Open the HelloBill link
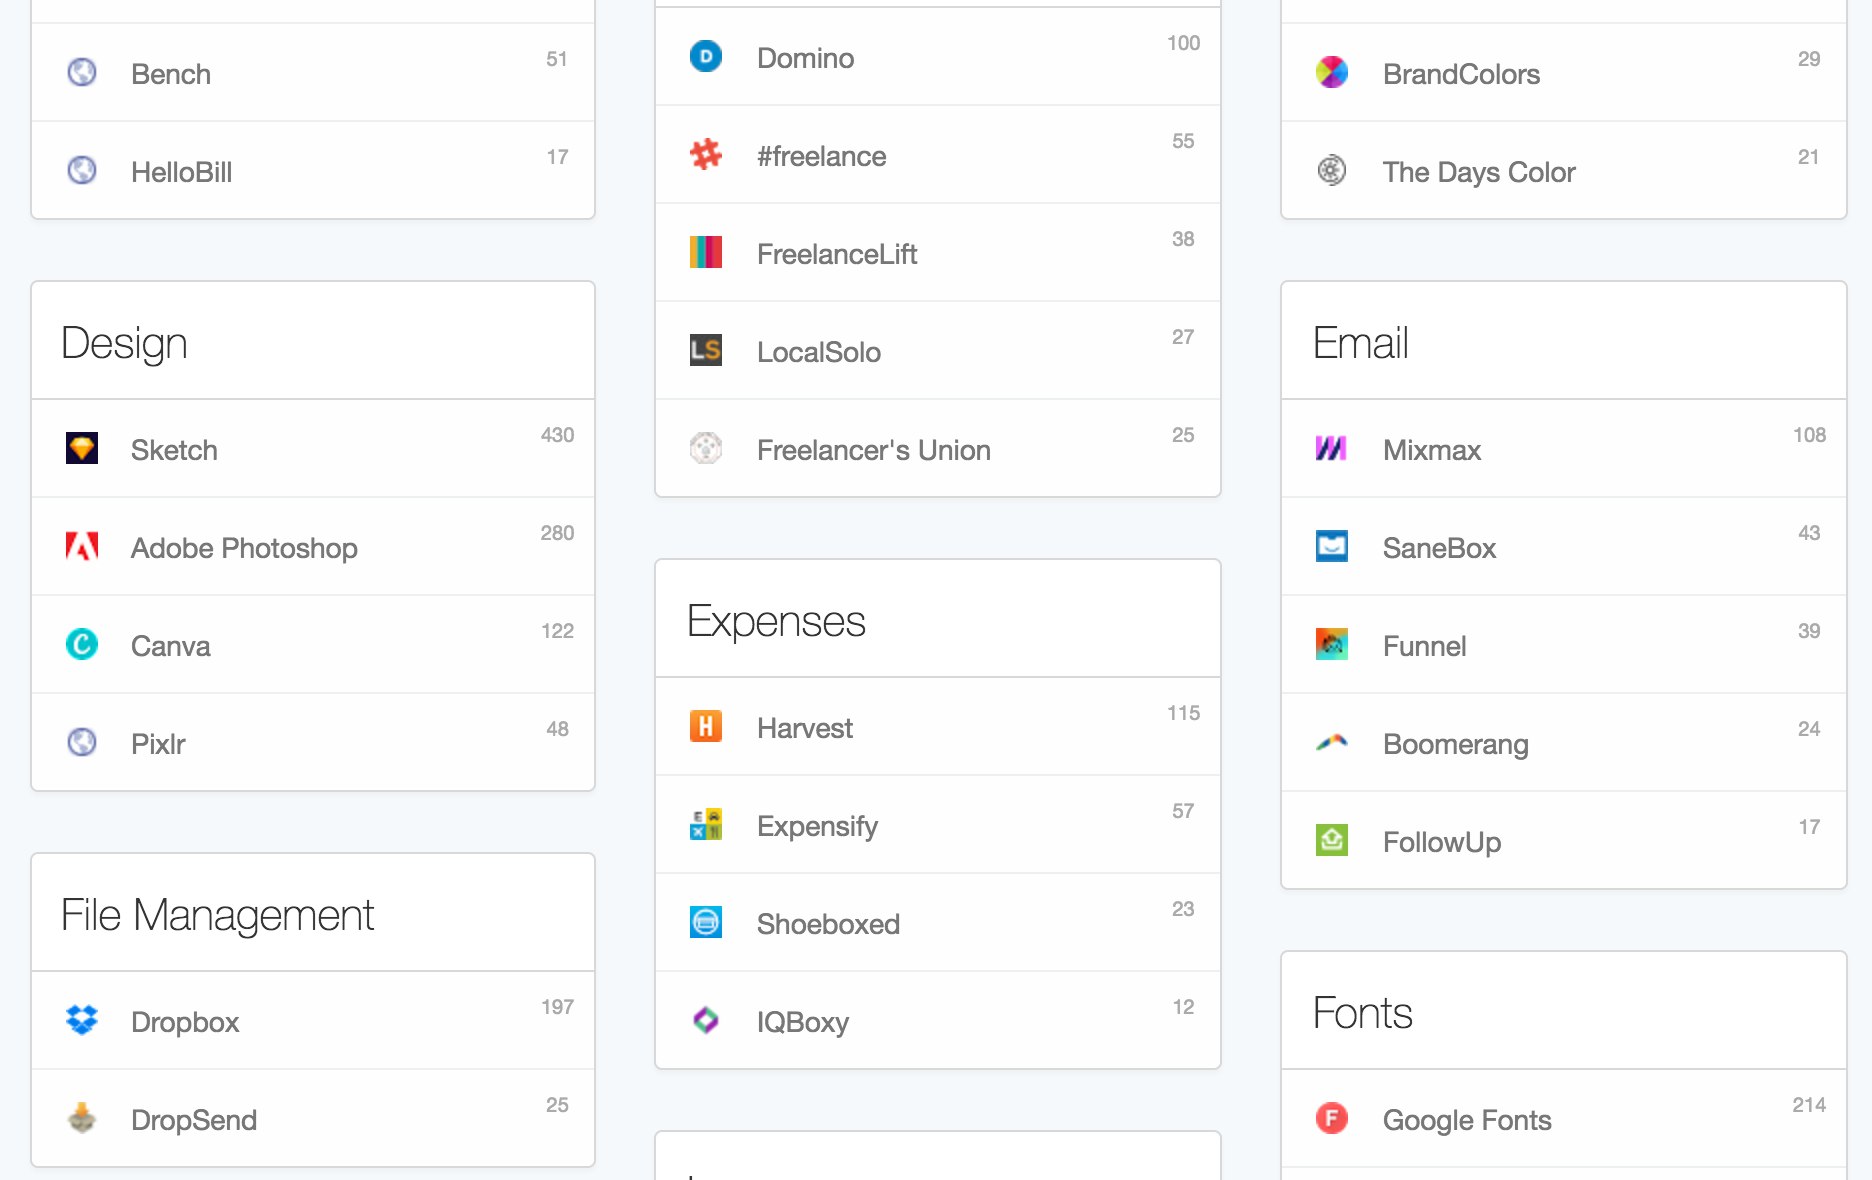The height and width of the screenshot is (1180, 1872). [x=182, y=172]
